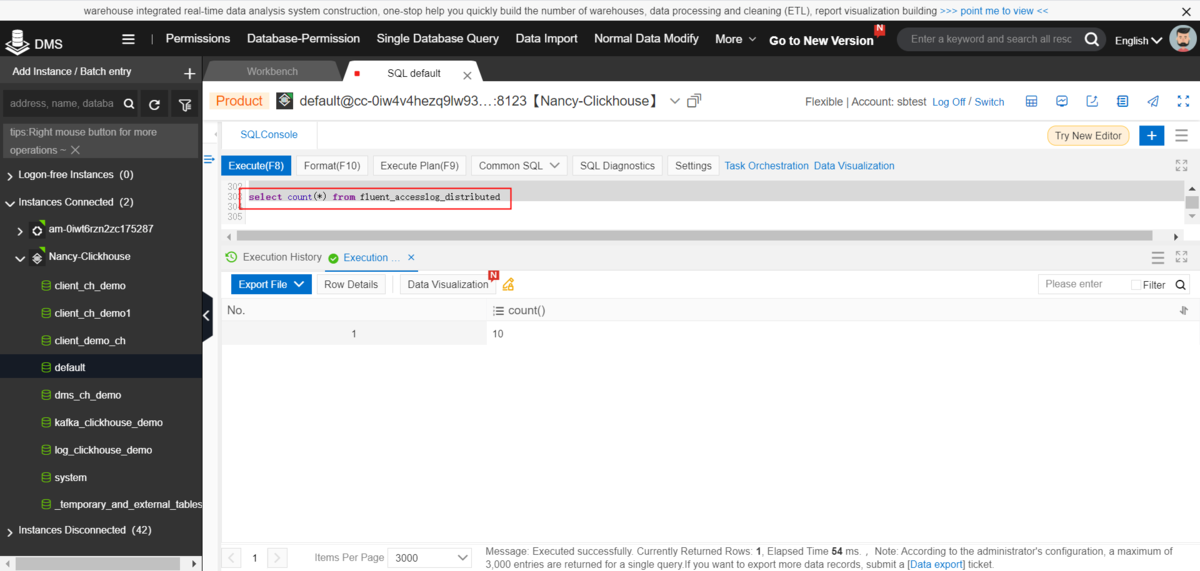
Task: Open Normal Data Modify menu
Action: click(646, 39)
